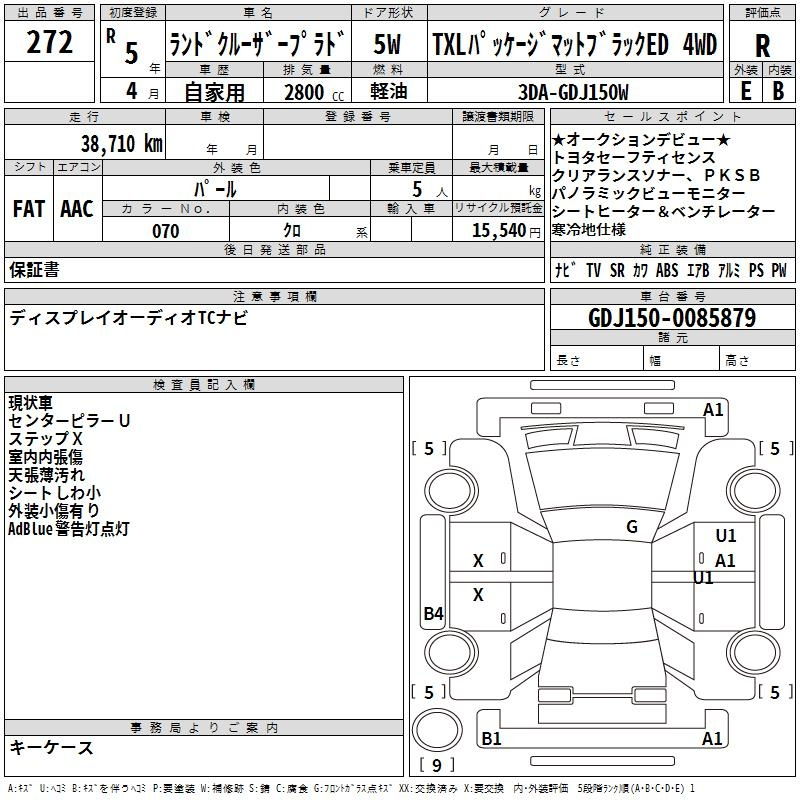The width and height of the screenshot is (800, 800).
Task: Click inspector note 外装小傷有り
Action: [54, 511]
